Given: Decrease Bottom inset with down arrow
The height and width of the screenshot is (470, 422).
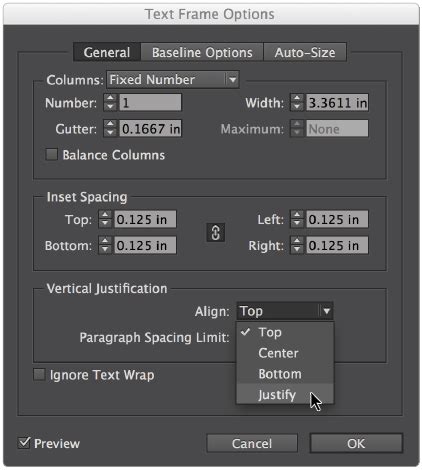Looking at the screenshot, I should (105, 249).
